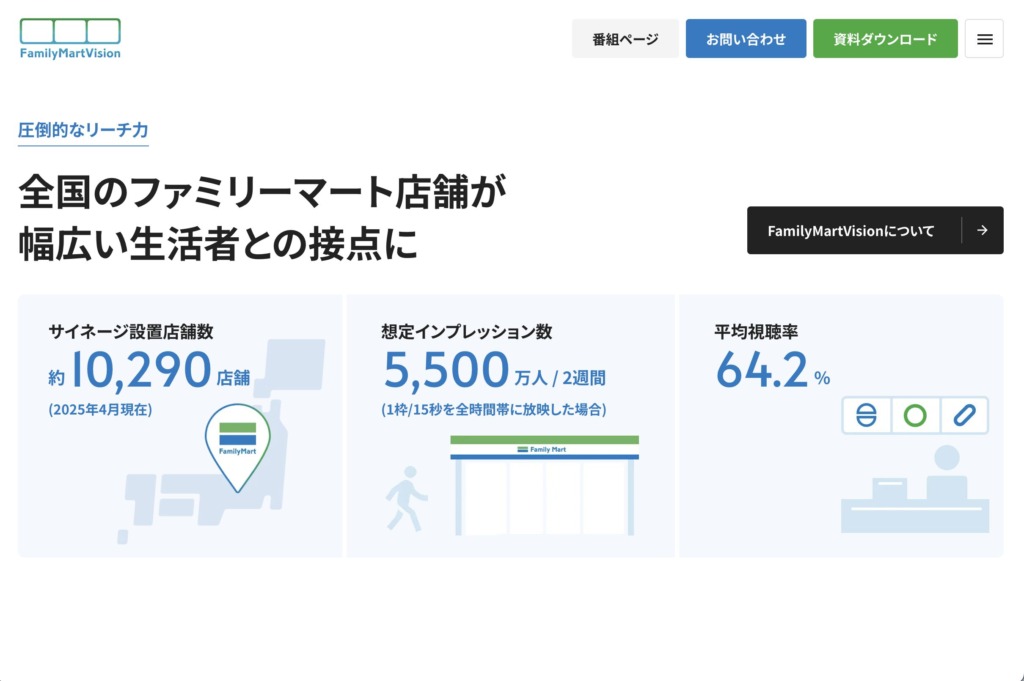
Task: Click the (2025年4月現在) note
Action: (100, 409)
